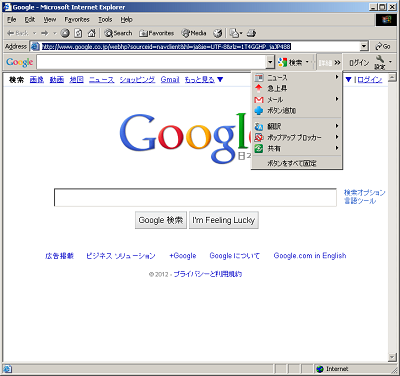
Task: Open Mail button dropdown arrow
Action: [241, 33]
